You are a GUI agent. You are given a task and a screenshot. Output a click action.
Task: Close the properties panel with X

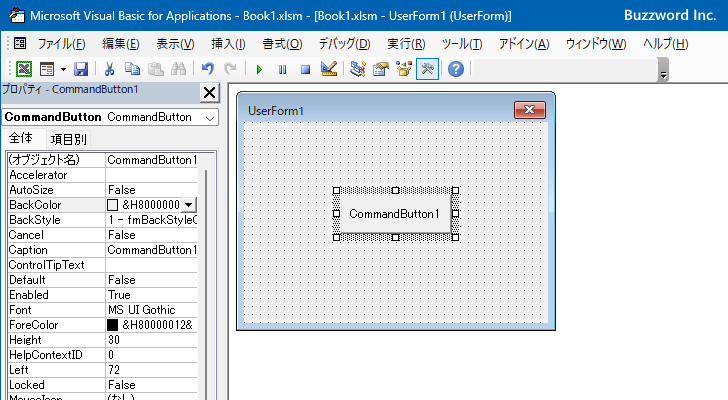(x=209, y=93)
